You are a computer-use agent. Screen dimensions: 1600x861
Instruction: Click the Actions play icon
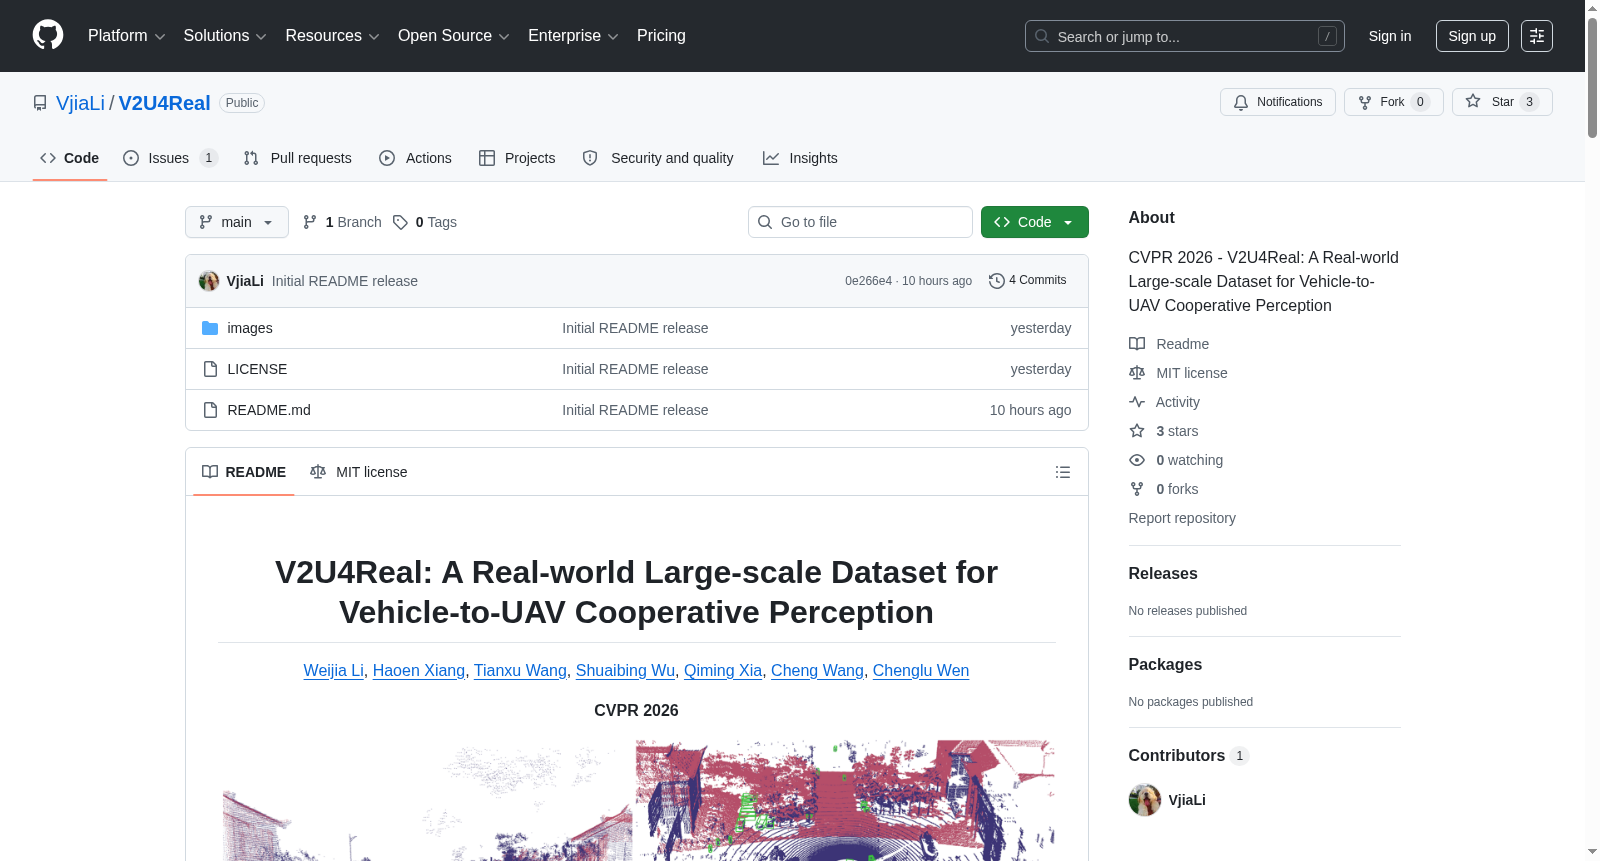tap(387, 158)
